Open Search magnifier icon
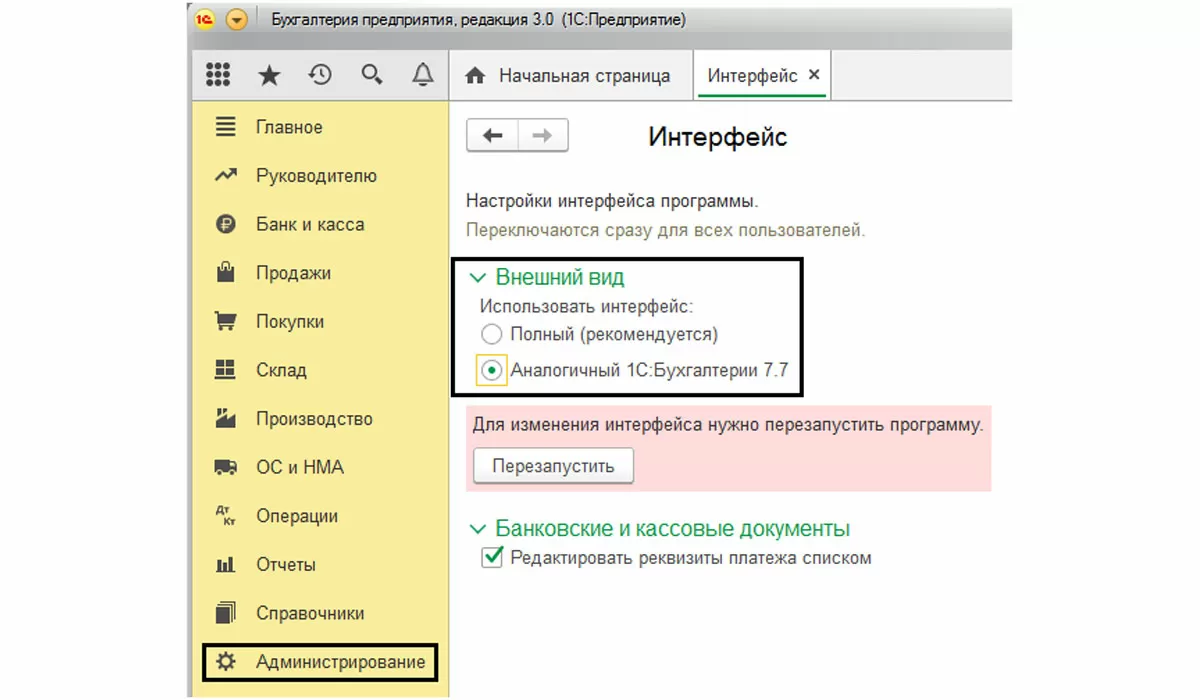 (x=372, y=75)
